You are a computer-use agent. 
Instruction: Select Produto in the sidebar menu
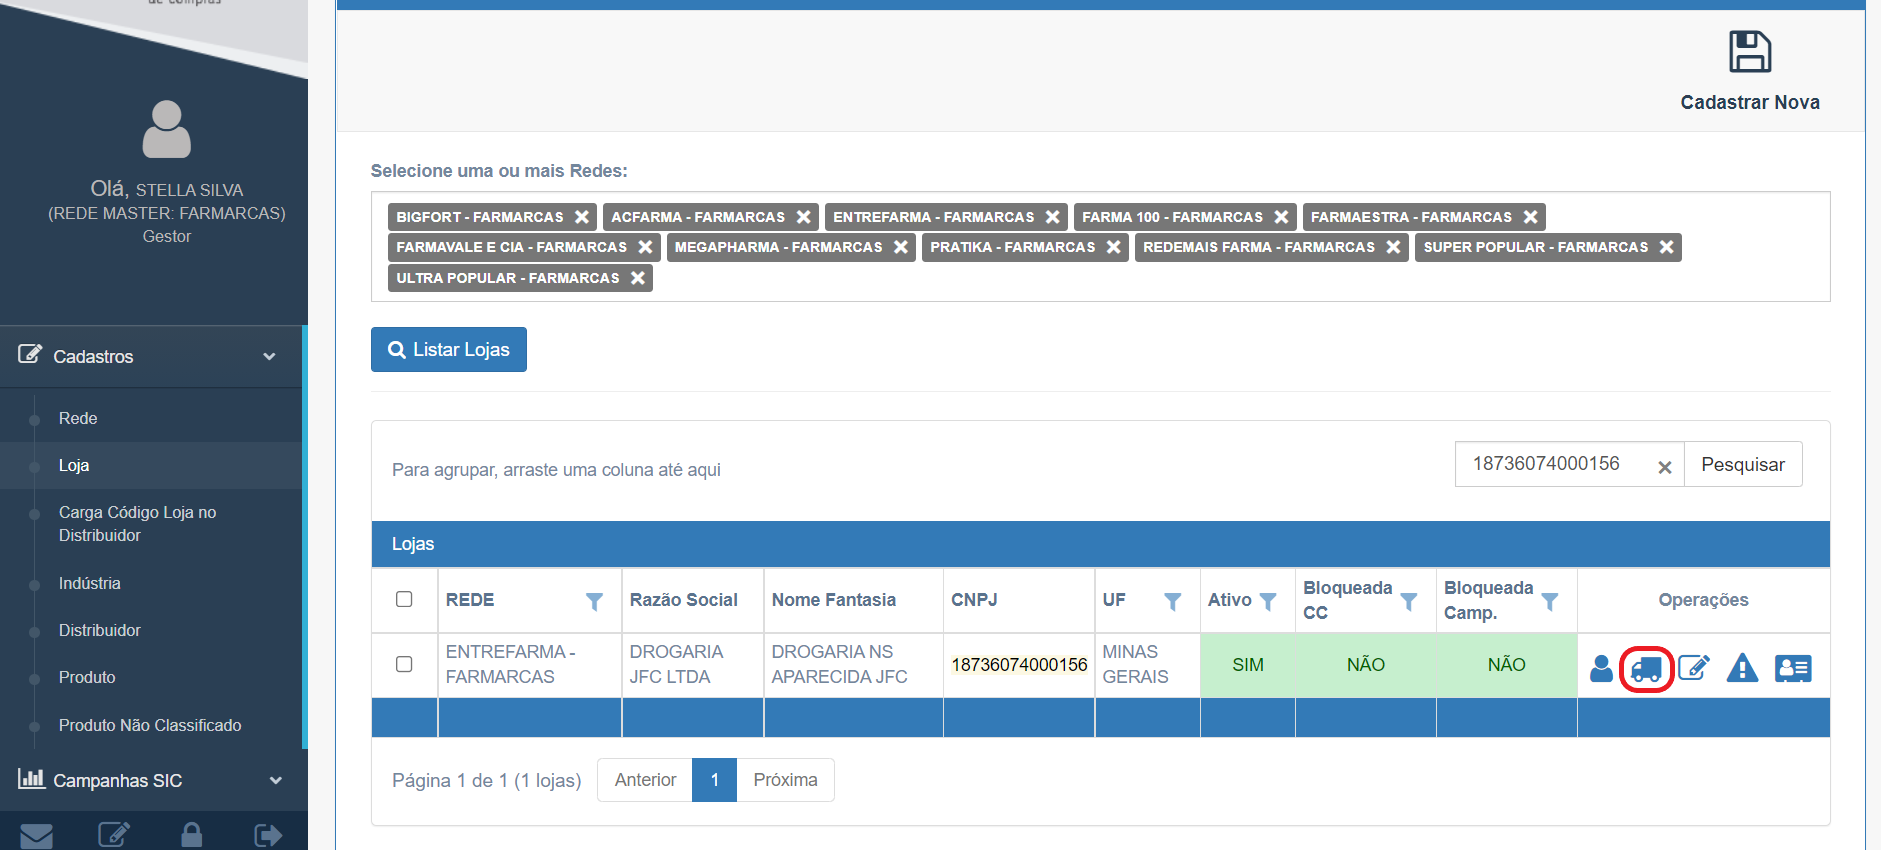coord(87,677)
